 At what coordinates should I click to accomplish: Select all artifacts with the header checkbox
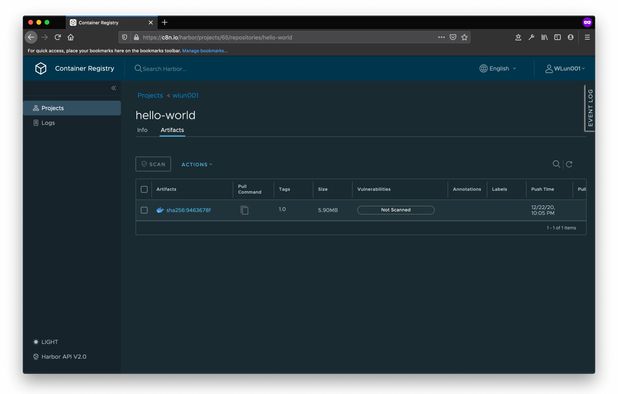(144, 190)
